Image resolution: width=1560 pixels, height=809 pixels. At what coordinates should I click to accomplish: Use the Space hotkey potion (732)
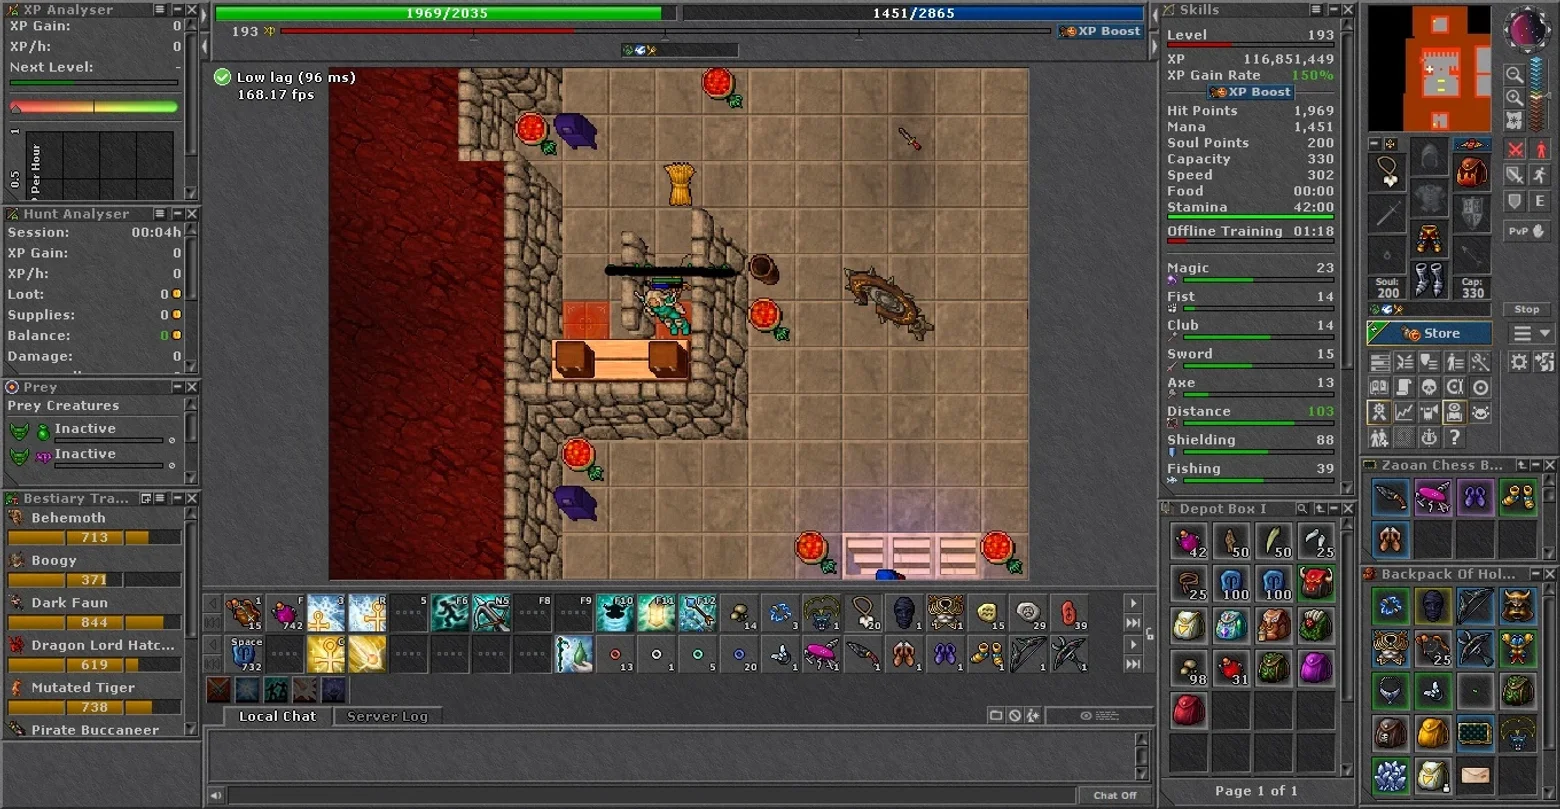[246, 654]
